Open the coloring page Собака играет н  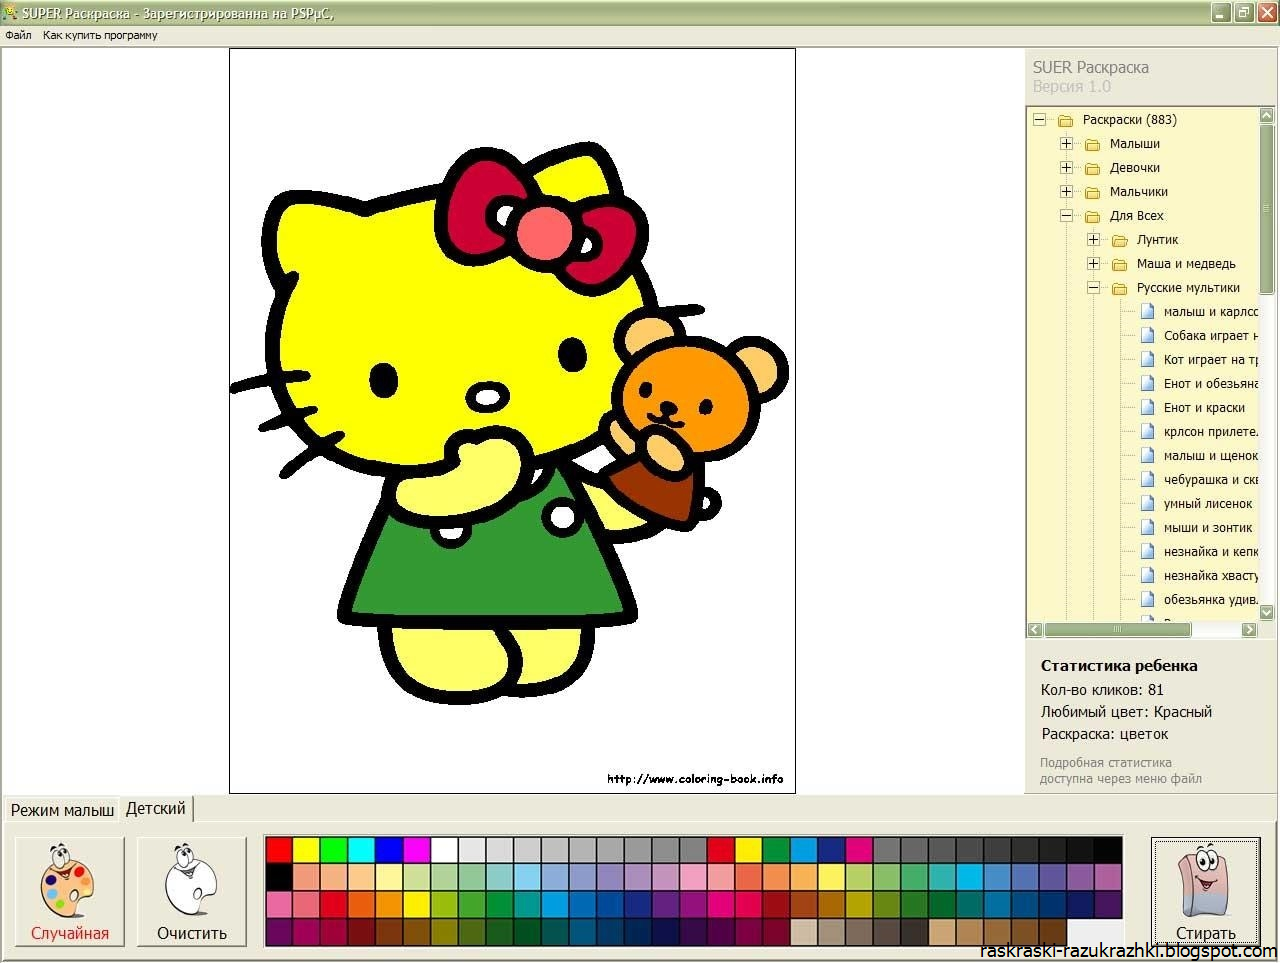pos(1210,336)
